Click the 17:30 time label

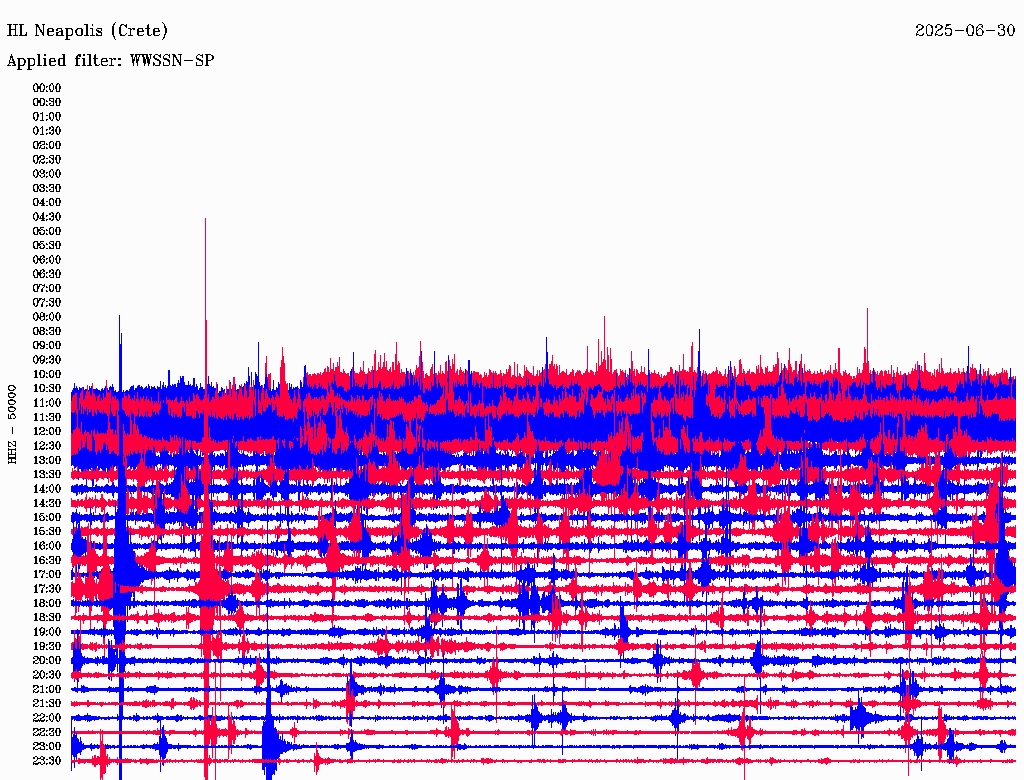47,589
